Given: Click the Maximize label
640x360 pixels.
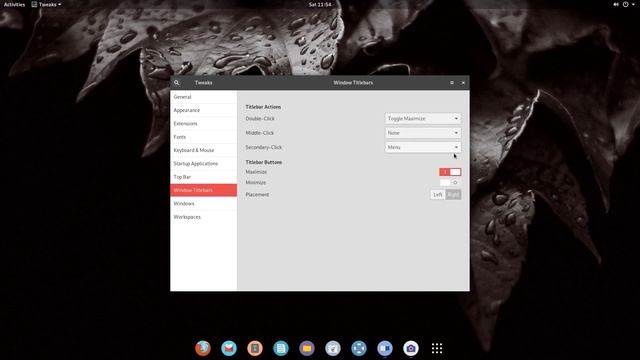Looking at the screenshot, I should pos(256,172).
